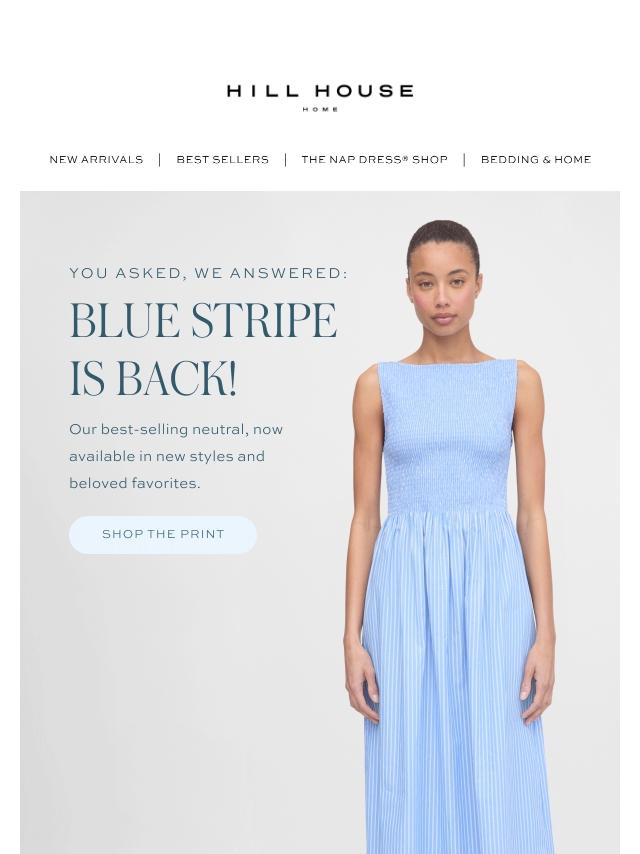Click the Blue Stripe Is Back headline
This screenshot has height=854, width=640.
coord(204,349)
